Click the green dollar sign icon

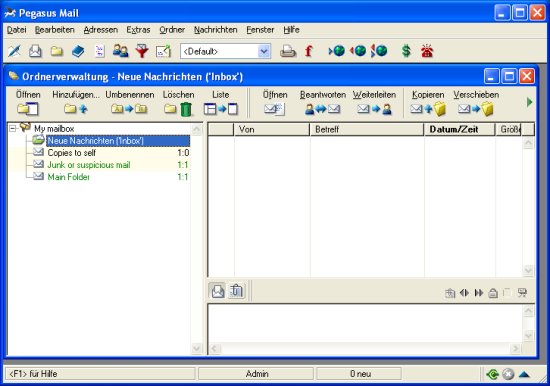point(406,51)
